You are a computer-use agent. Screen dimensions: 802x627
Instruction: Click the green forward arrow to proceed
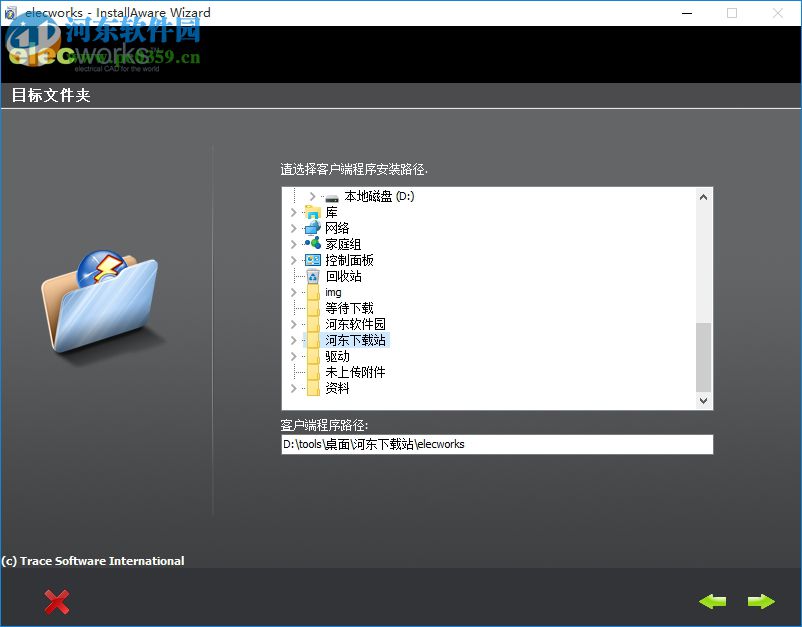pos(760,601)
